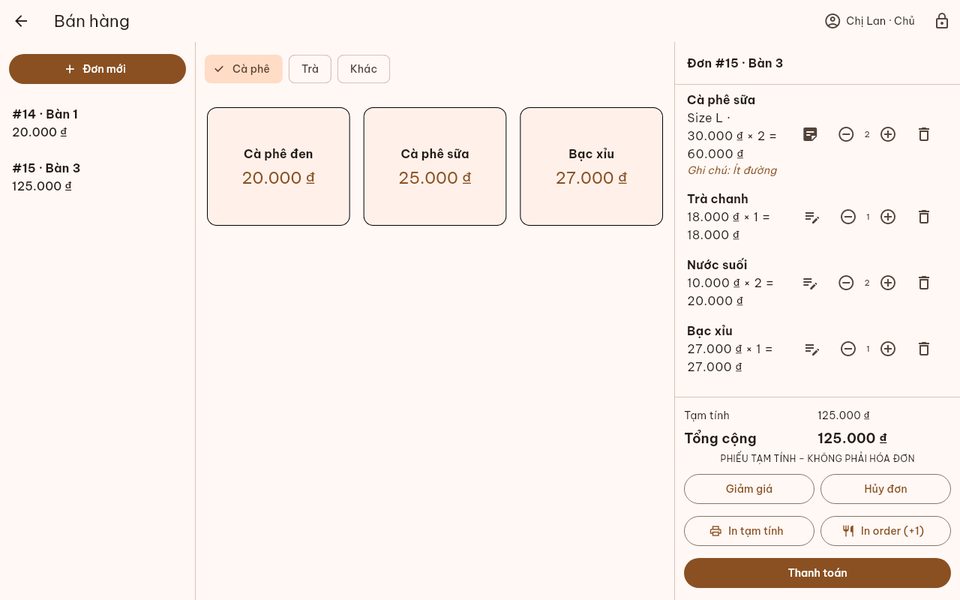Remove Bạc xỉu from the order
This screenshot has height=600, width=960.
(924, 349)
